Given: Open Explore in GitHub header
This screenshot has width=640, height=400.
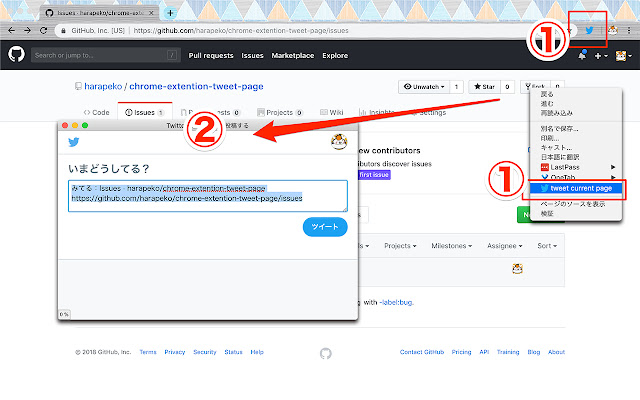Looking at the screenshot, I should tap(335, 56).
